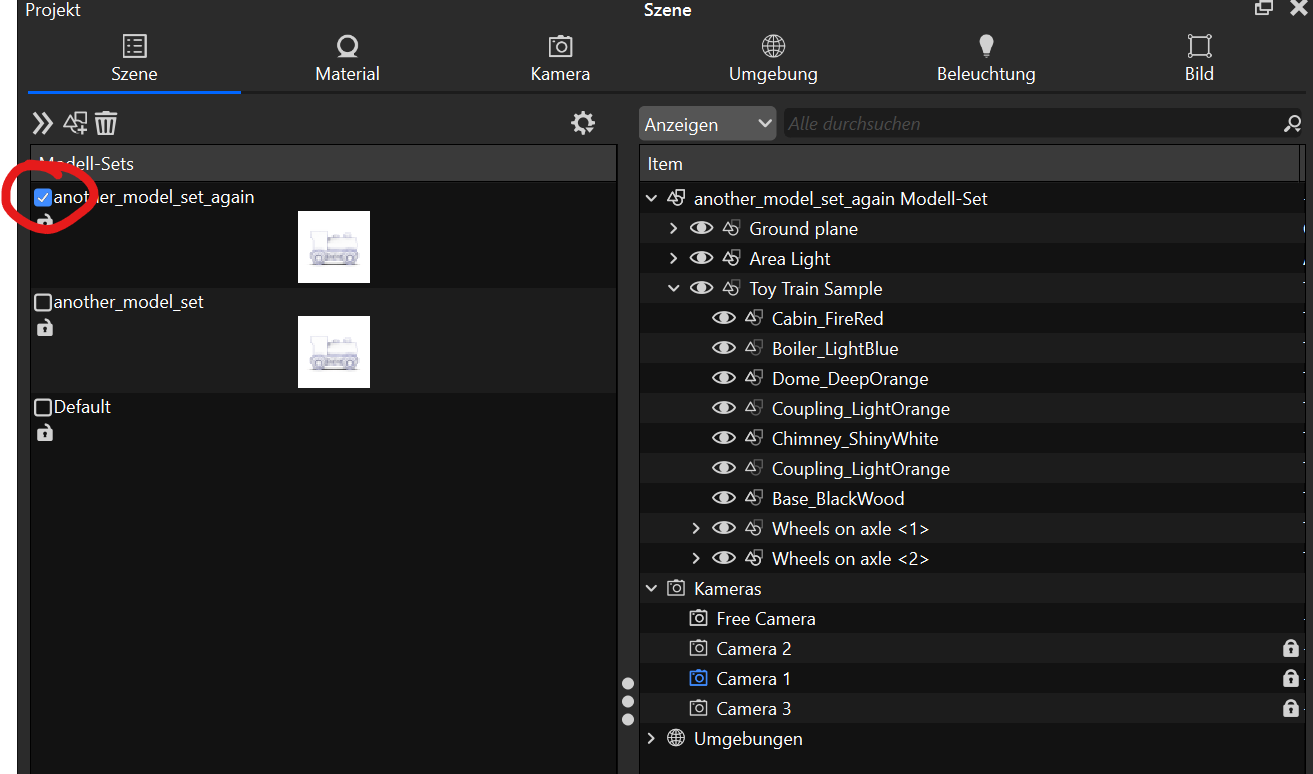Open the Kamera tab
This screenshot has height=774, width=1313.
[560, 59]
